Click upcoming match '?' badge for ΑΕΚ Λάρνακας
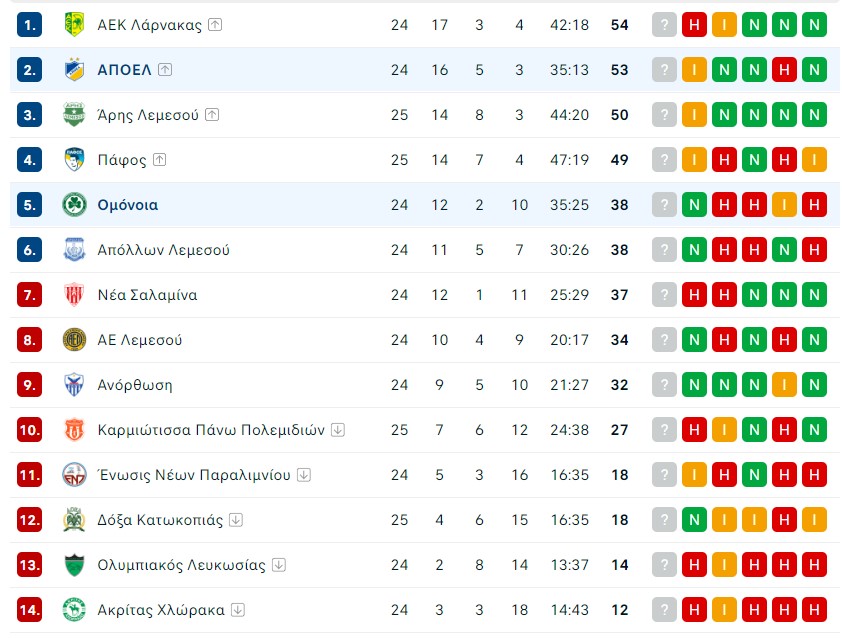 pyautogui.click(x=664, y=25)
